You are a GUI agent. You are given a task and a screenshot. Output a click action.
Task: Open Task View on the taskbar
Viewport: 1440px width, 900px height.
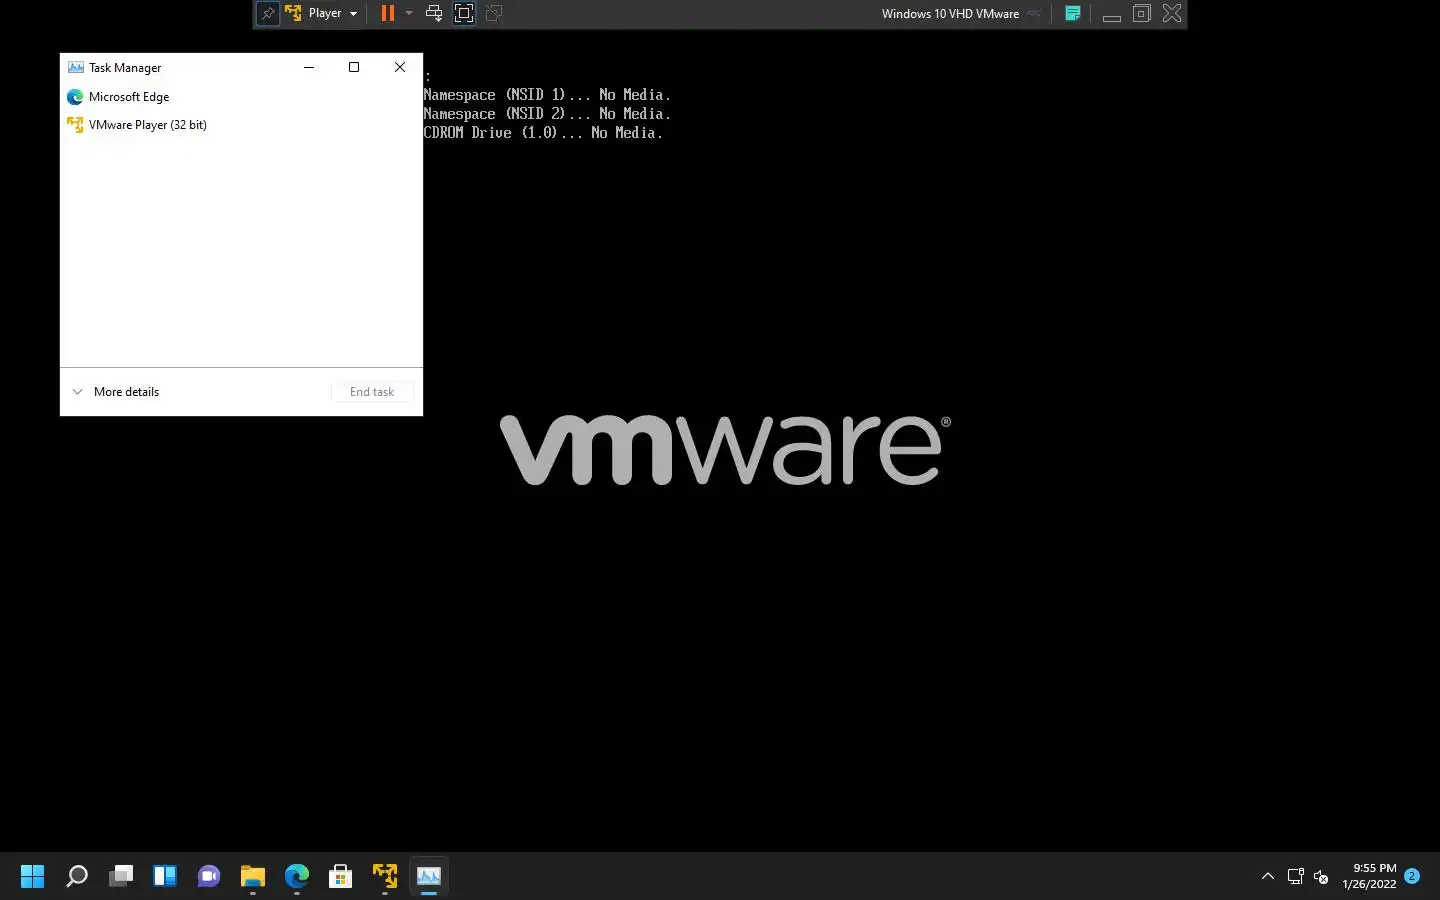pyautogui.click(x=121, y=877)
